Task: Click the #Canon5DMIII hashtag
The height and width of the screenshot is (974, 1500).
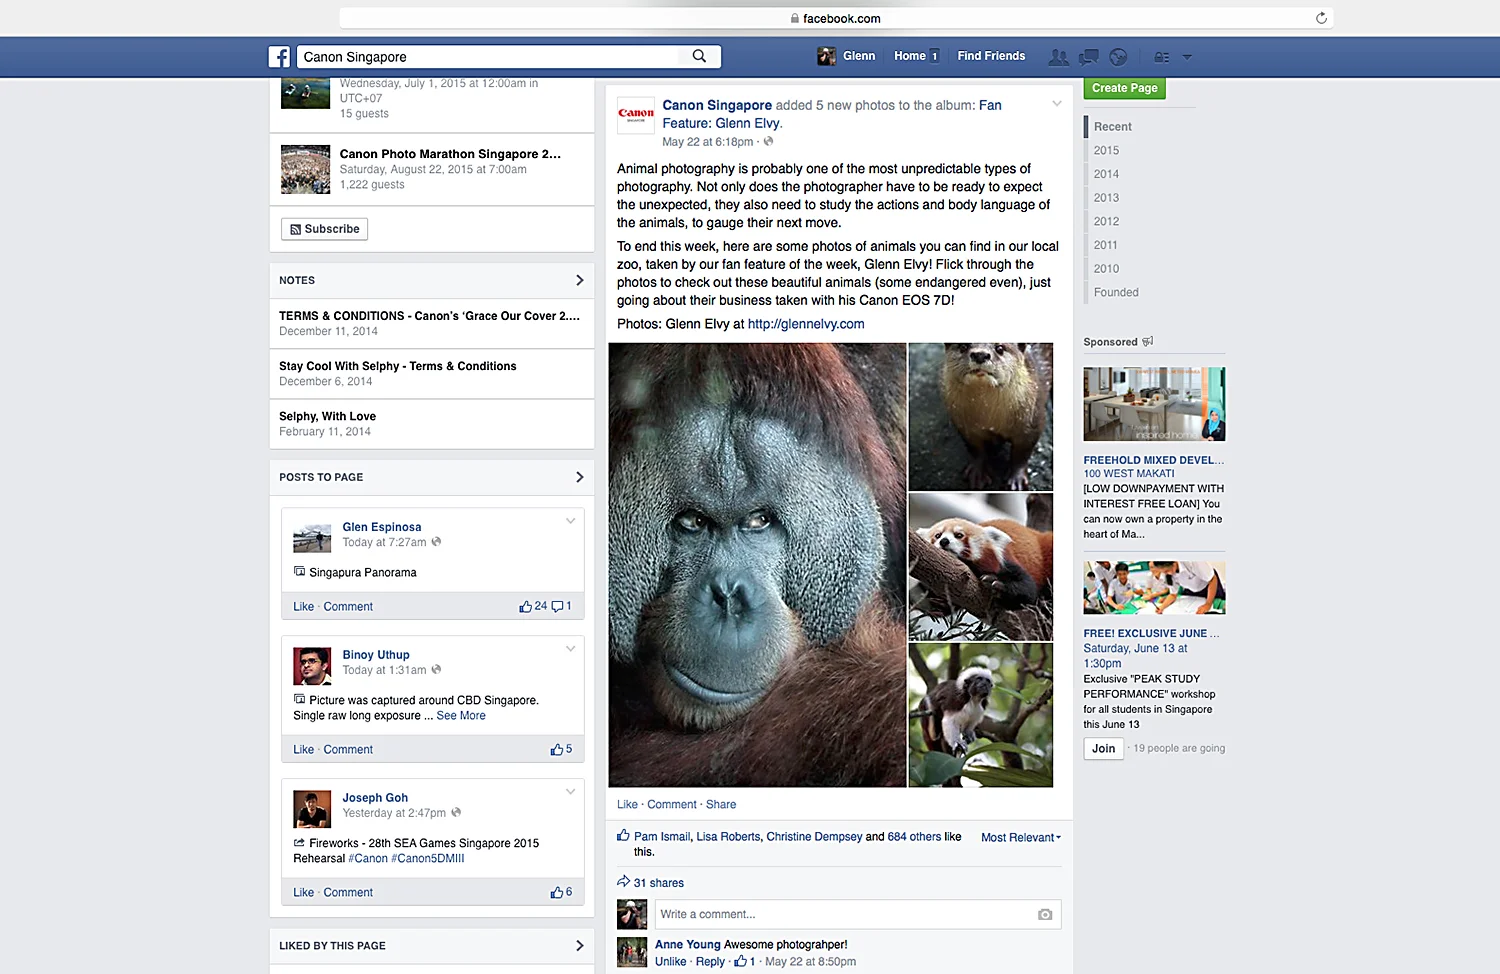Action: pos(428,859)
